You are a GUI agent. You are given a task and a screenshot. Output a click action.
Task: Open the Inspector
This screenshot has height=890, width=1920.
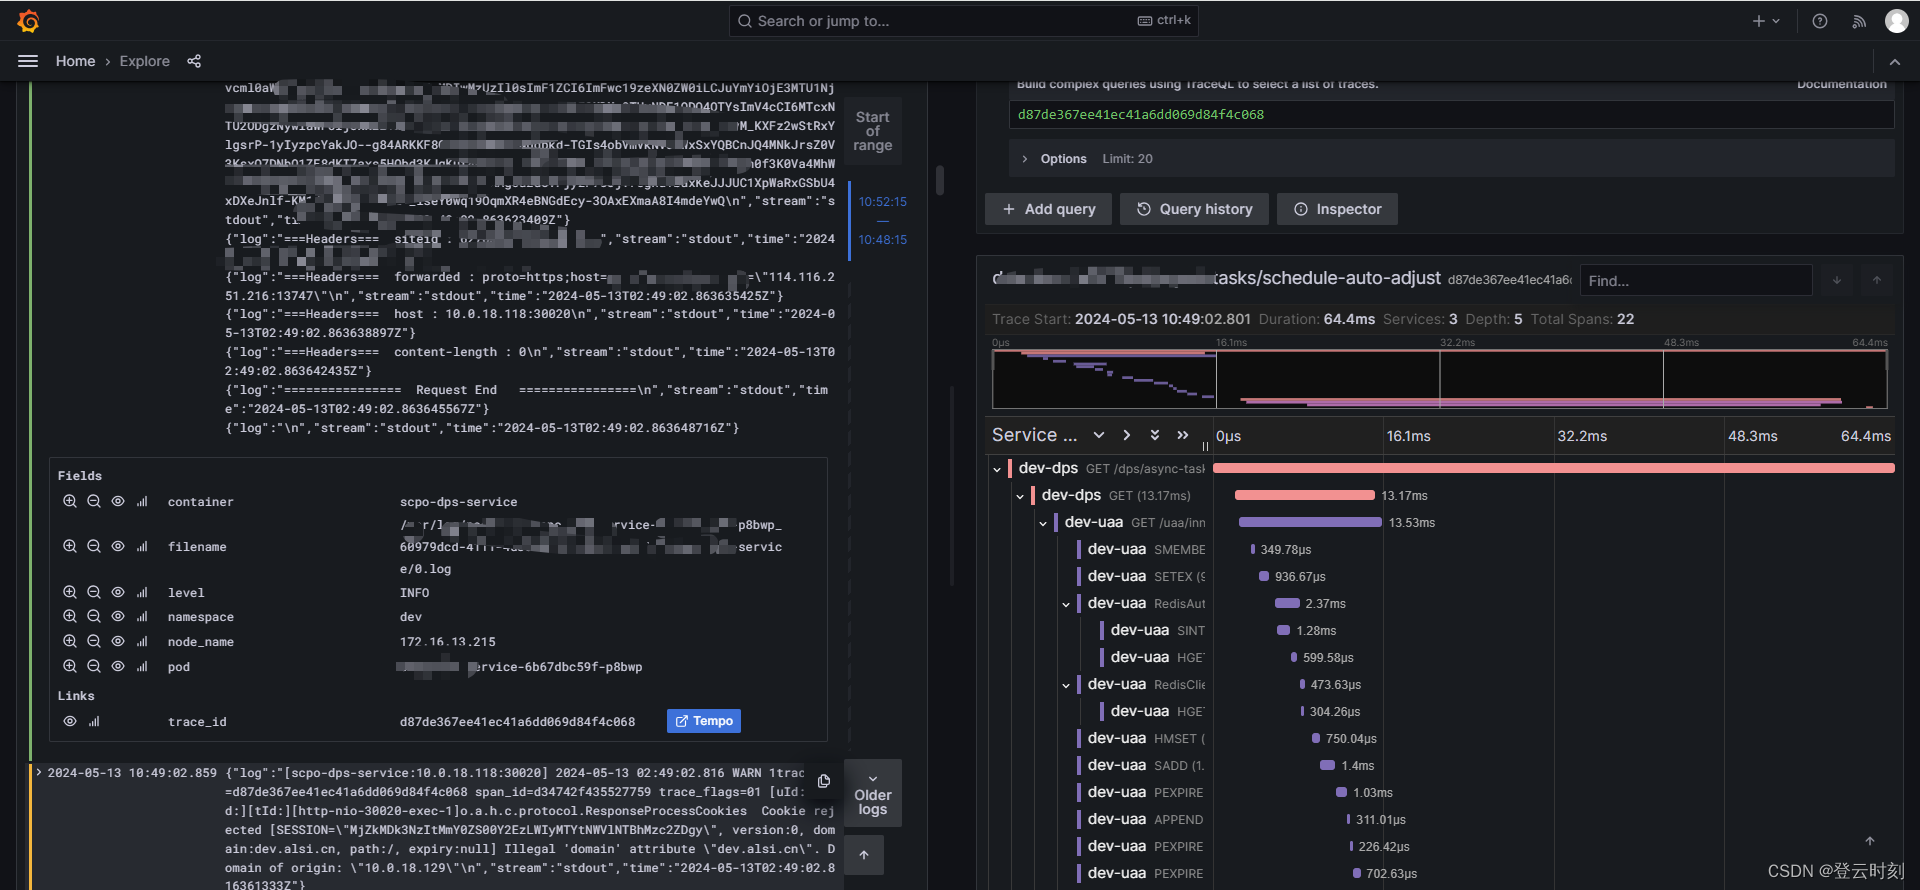[x=1337, y=209]
